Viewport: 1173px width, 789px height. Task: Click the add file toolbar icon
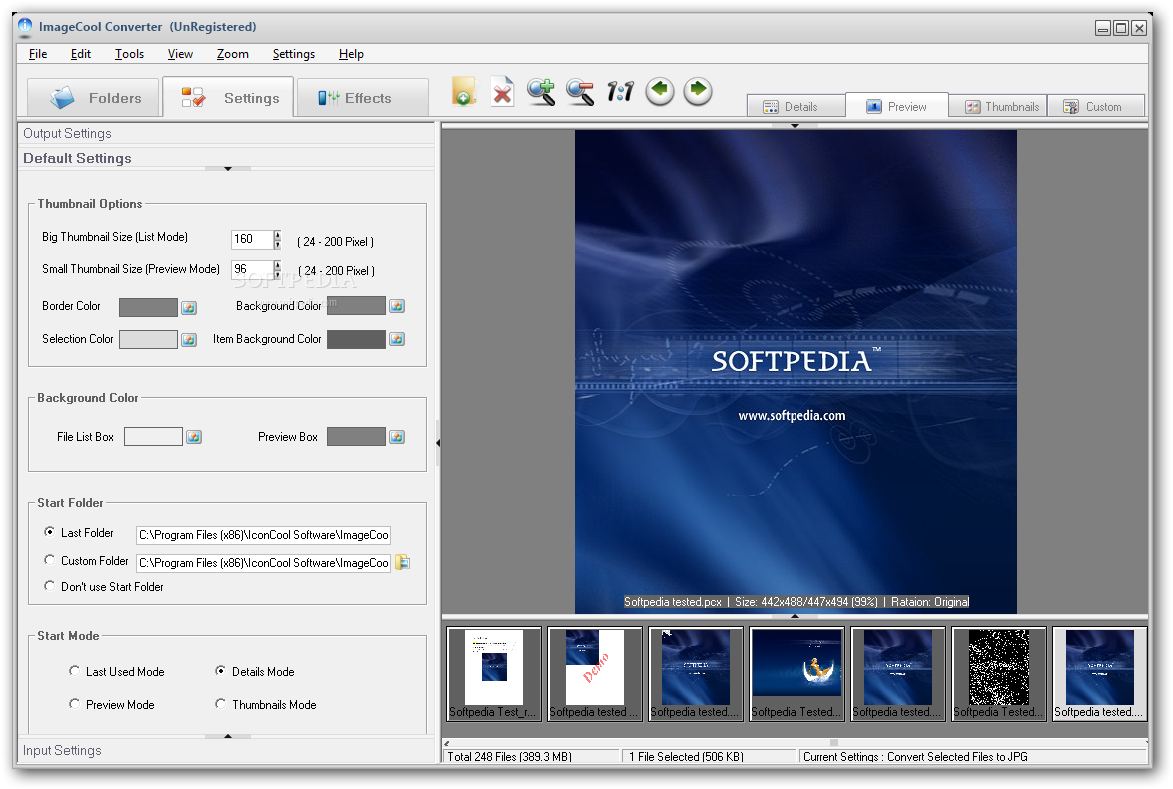464,91
